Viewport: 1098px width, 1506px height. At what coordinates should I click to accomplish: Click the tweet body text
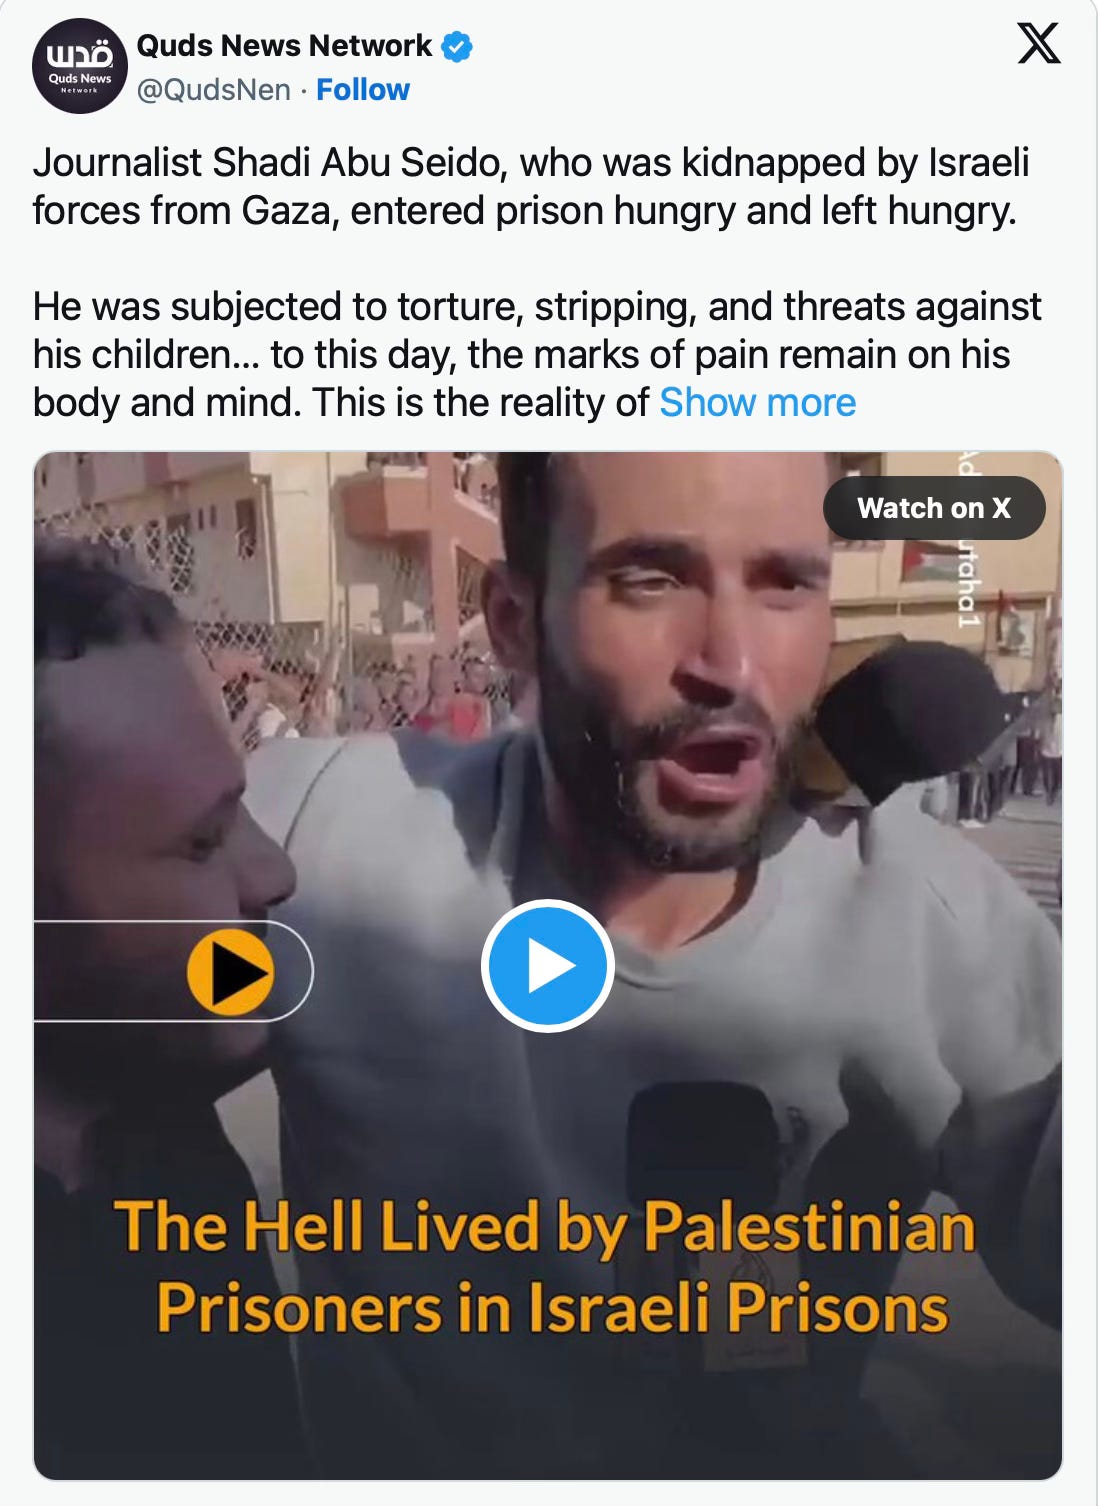[537, 282]
